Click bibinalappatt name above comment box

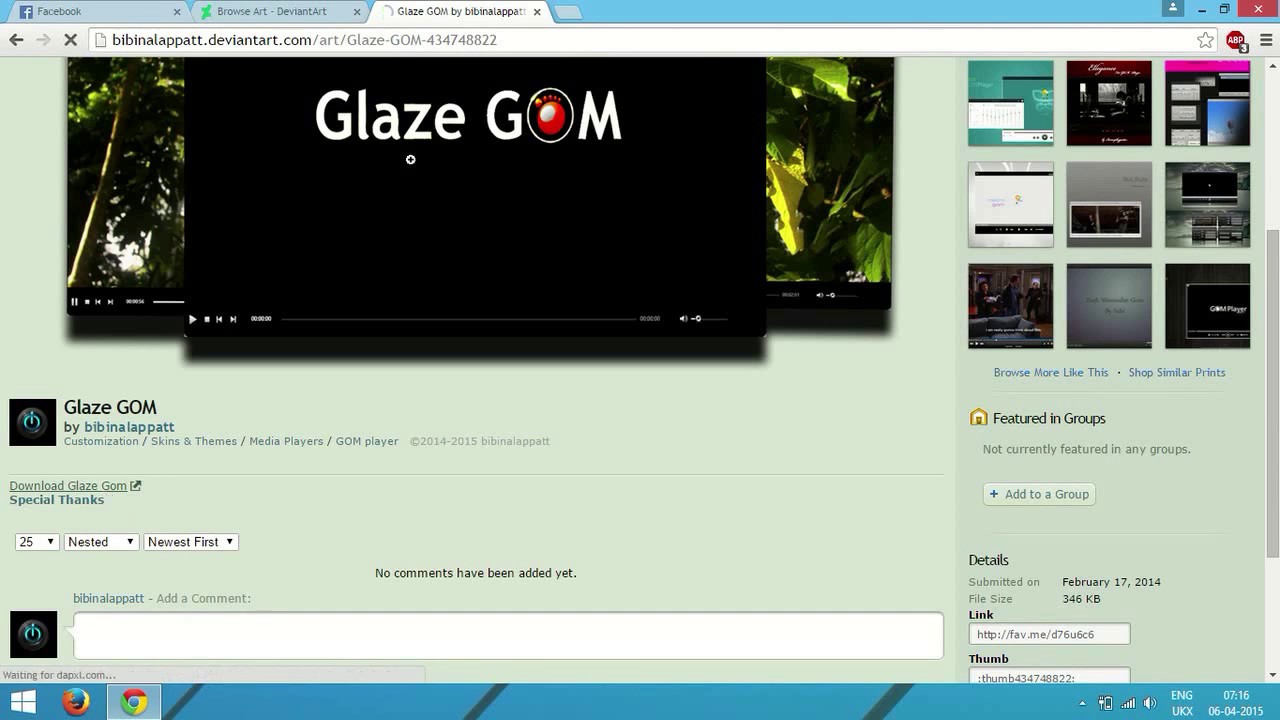tap(108, 598)
